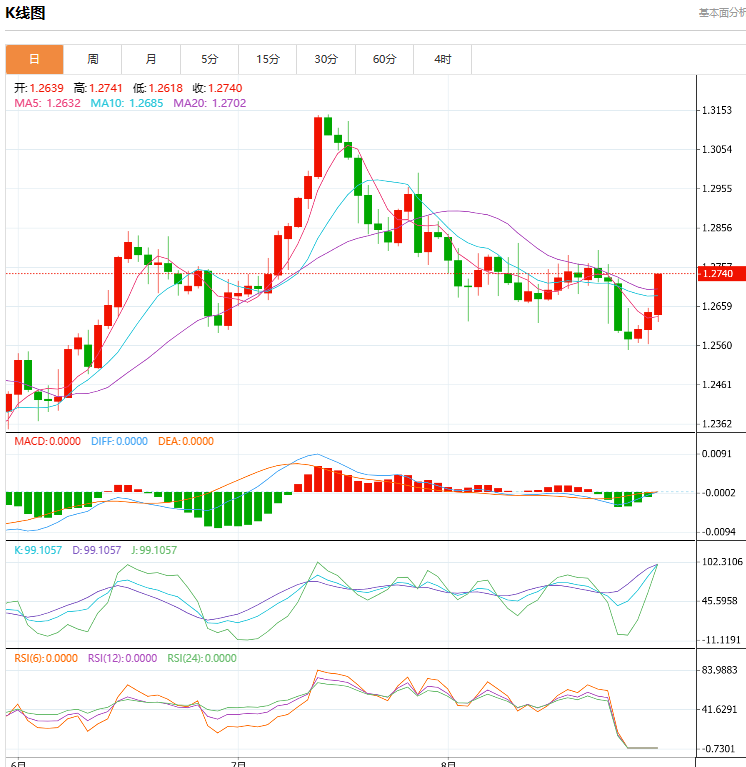Open the 基本面分析 link
Viewport: 746px width, 767px height.
722,13
